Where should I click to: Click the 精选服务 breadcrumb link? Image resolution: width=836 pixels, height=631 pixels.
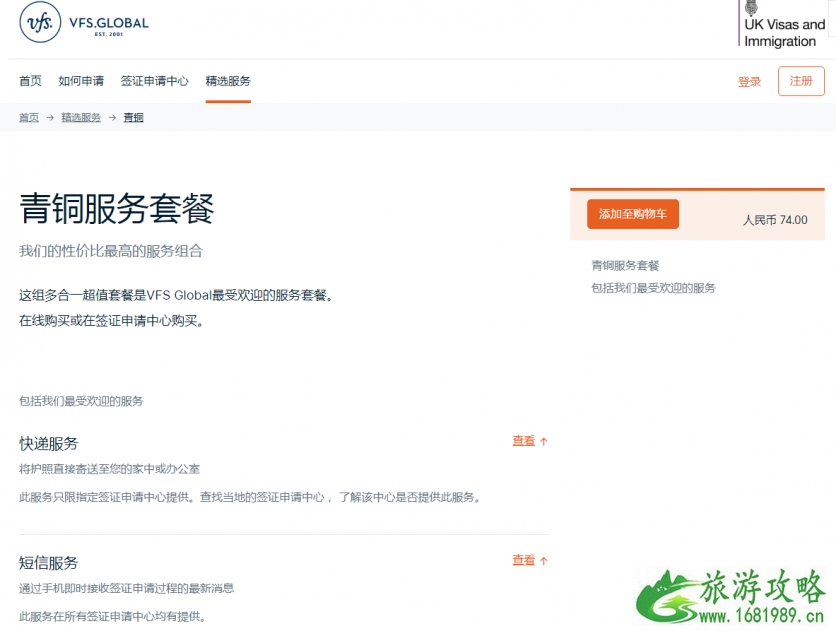[81, 117]
